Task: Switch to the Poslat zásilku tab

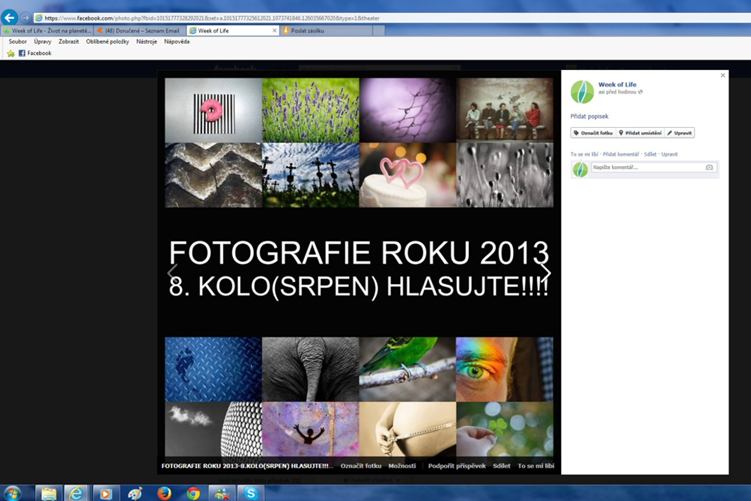Action: coord(327,30)
